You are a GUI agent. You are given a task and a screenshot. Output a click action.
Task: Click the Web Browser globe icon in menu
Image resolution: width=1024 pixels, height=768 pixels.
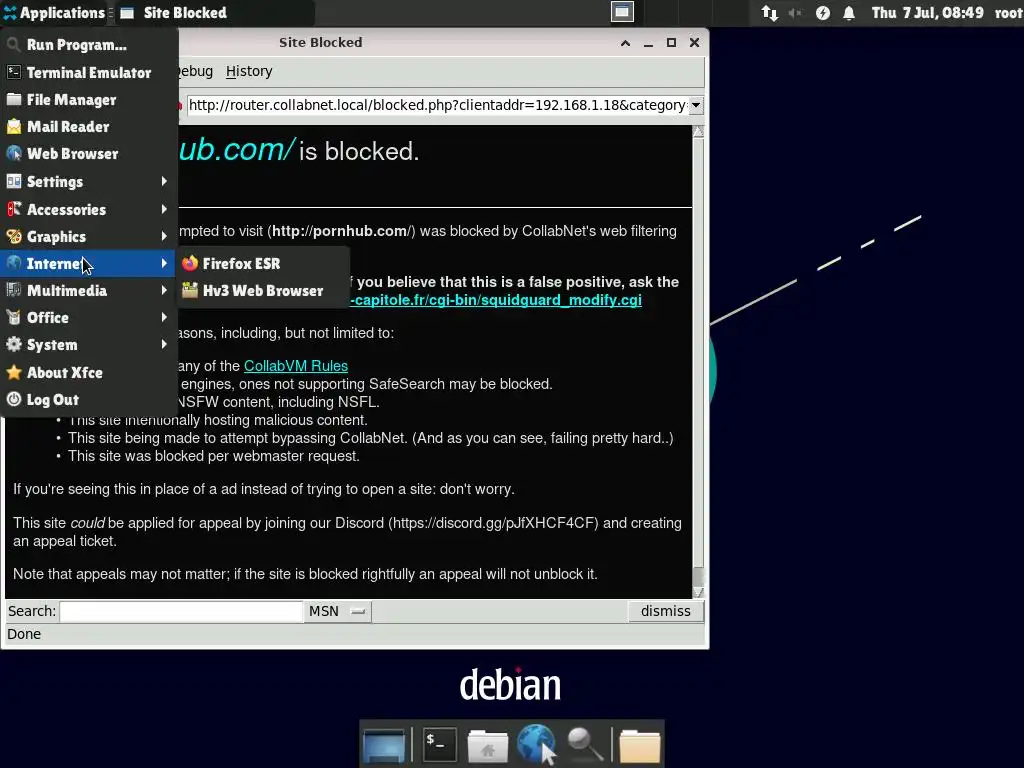tap(14, 154)
